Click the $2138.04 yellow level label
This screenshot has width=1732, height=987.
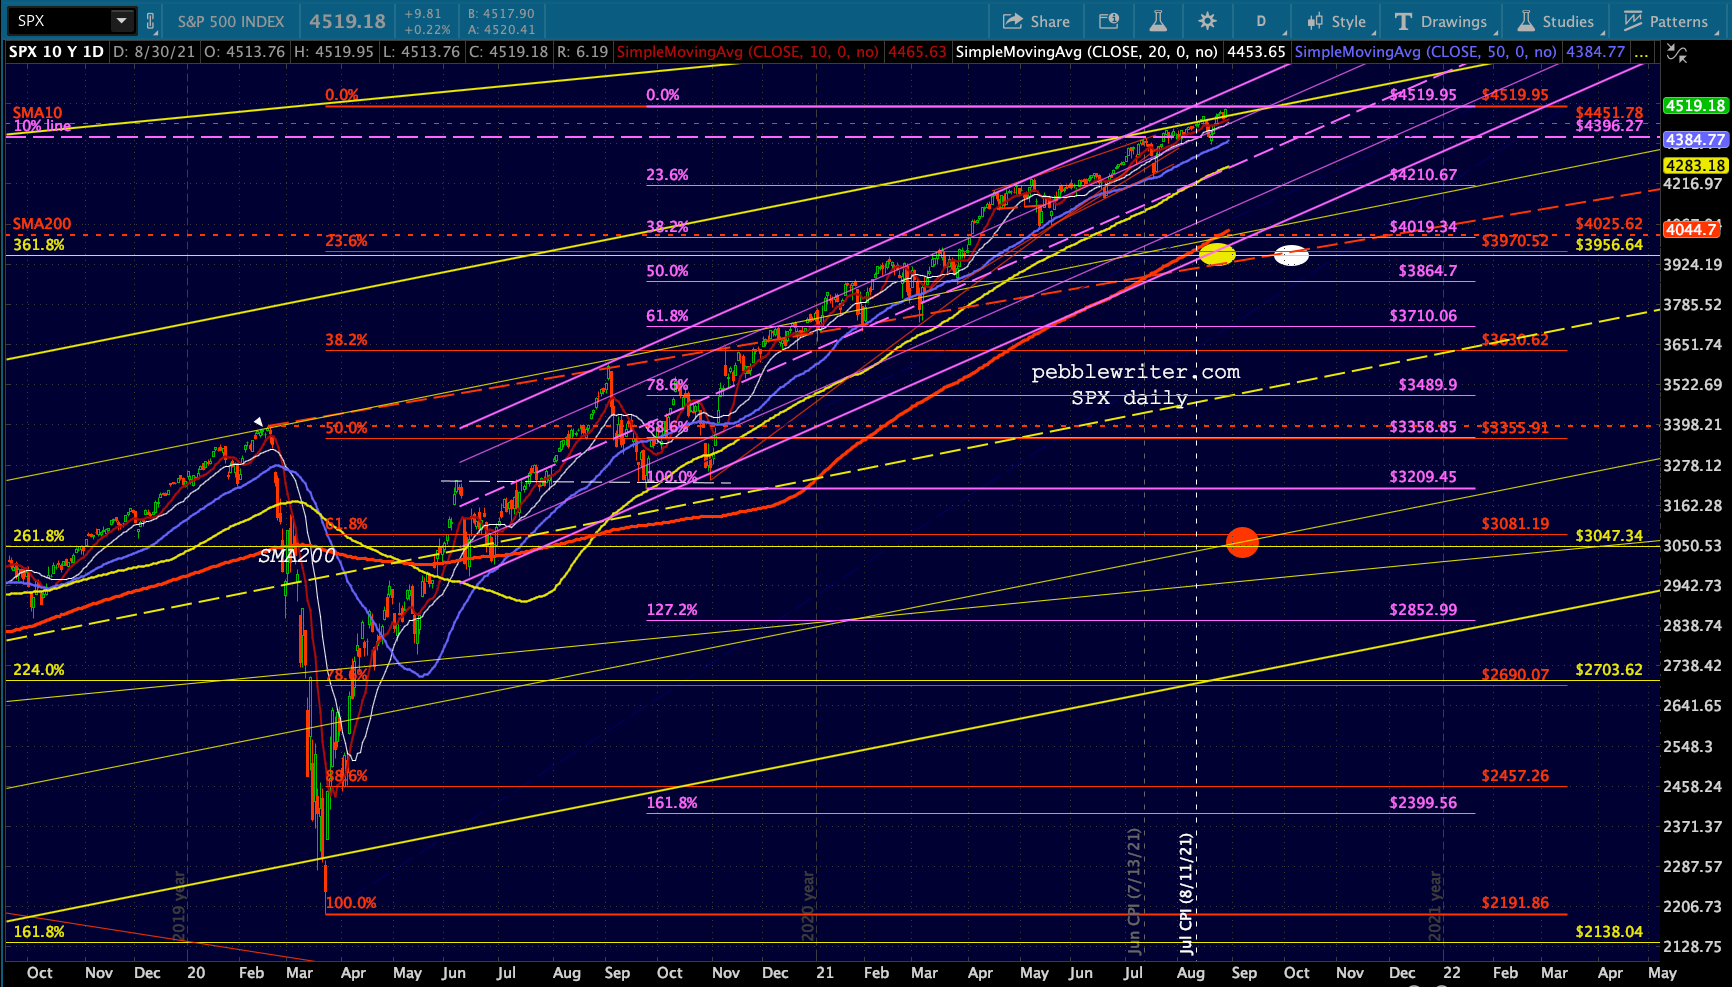(1609, 931)
